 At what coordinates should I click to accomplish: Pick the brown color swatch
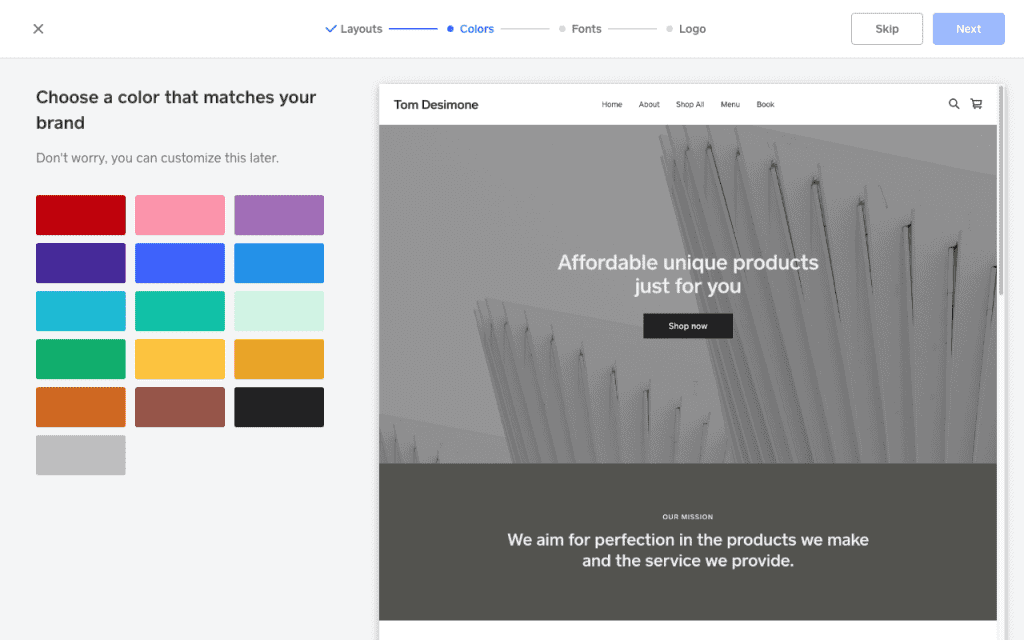(179, 407)
